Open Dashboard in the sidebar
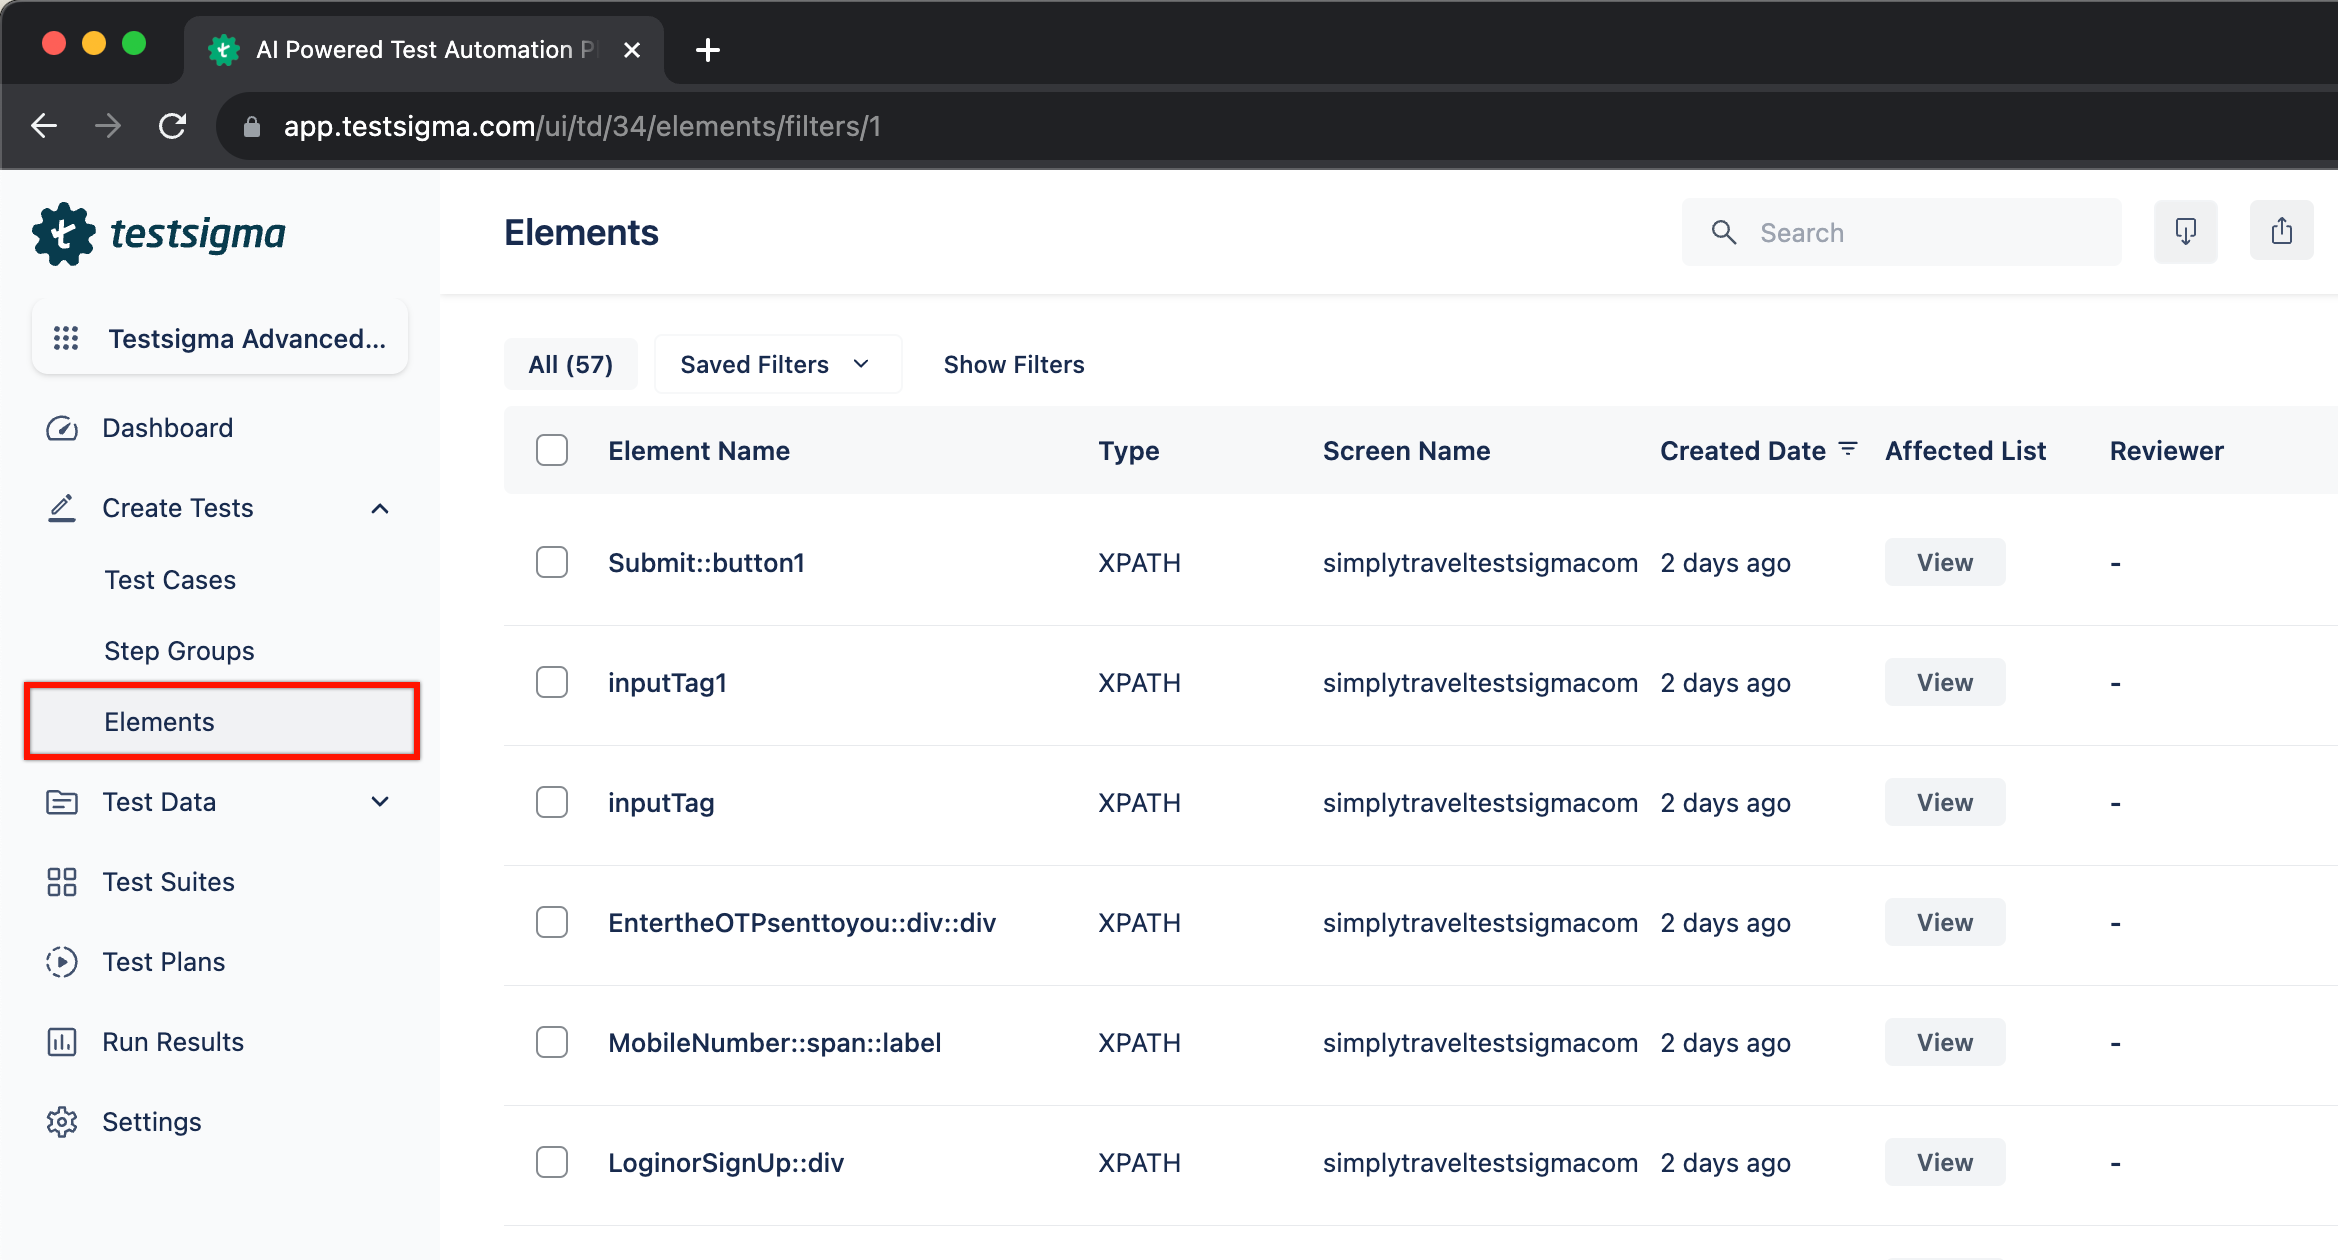This screenshot has width=2338, height=1260. 168,428
